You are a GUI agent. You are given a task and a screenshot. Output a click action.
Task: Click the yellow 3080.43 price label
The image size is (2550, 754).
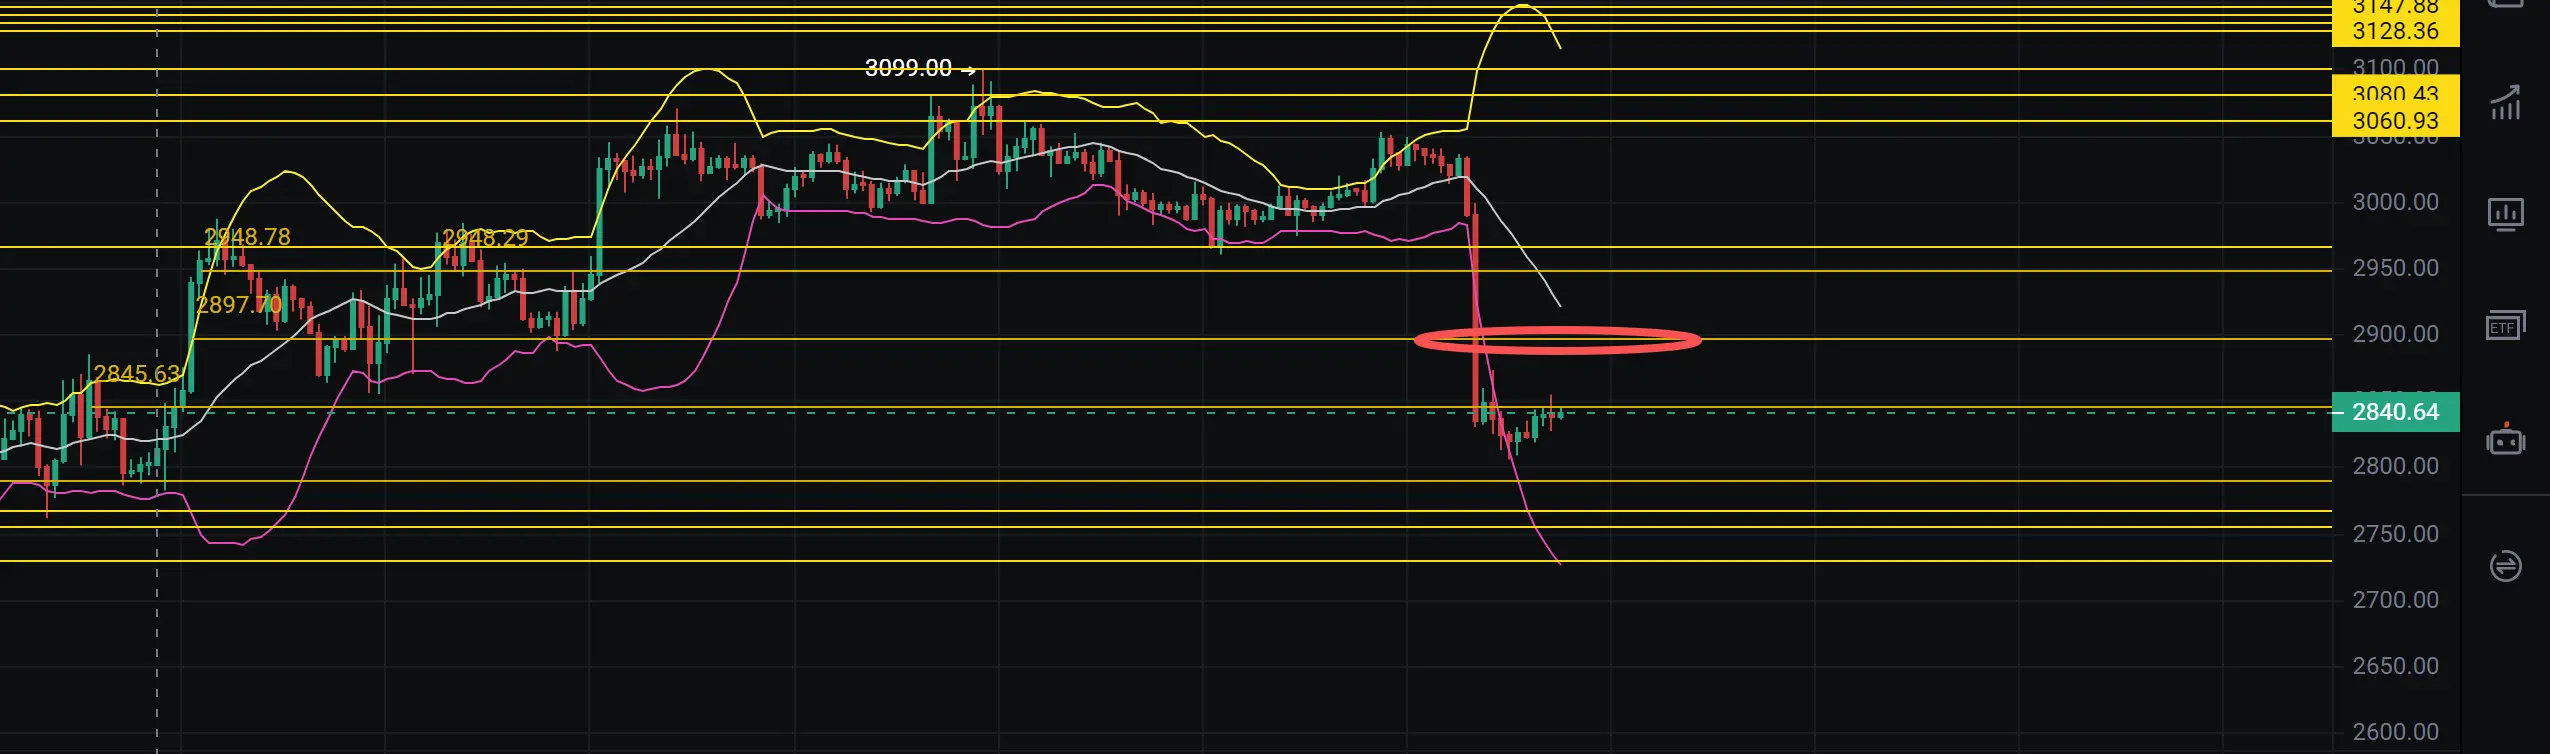(2395, 94)
